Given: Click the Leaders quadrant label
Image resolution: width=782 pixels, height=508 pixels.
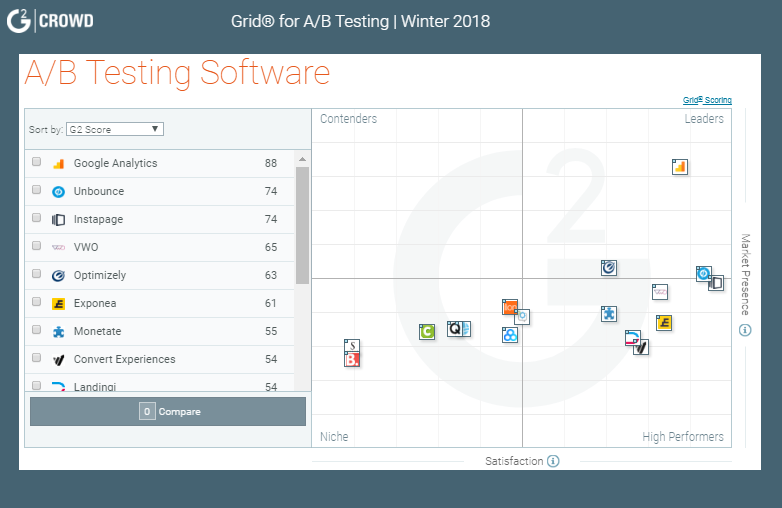Looking at the screenshot, I should (x=704, y=119).
